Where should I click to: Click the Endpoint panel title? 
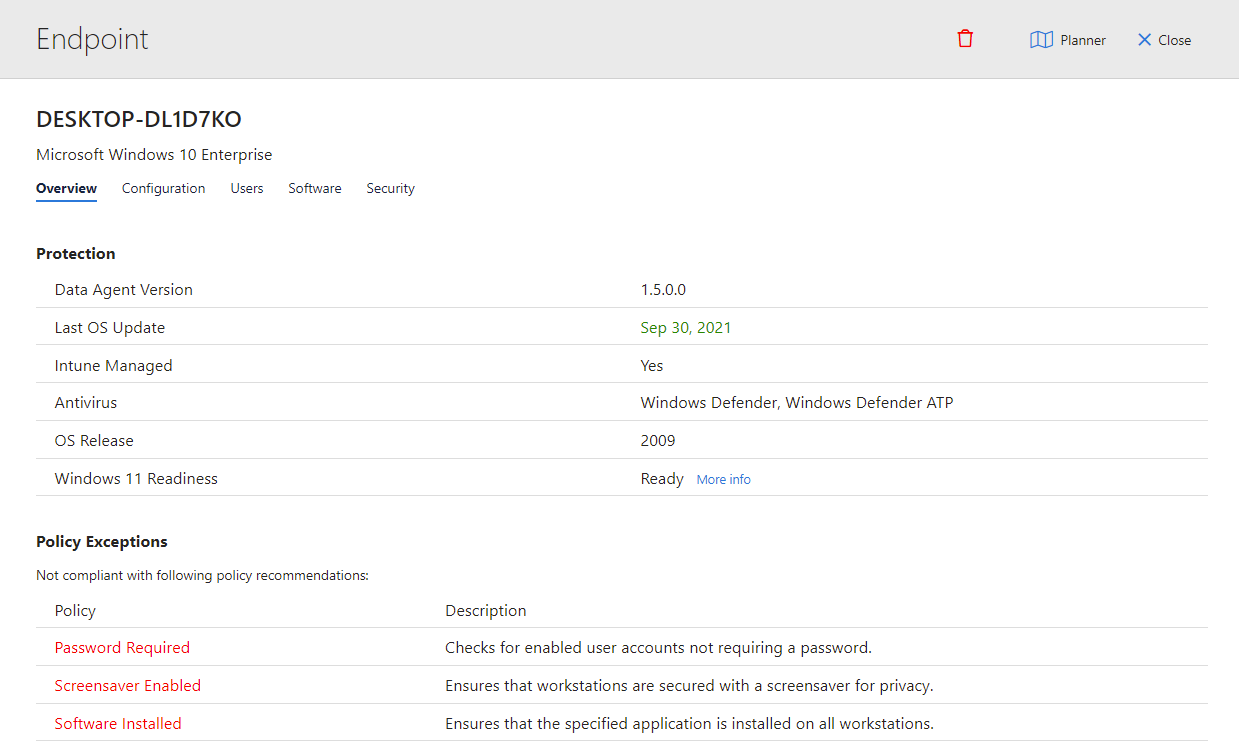point(92,39)
